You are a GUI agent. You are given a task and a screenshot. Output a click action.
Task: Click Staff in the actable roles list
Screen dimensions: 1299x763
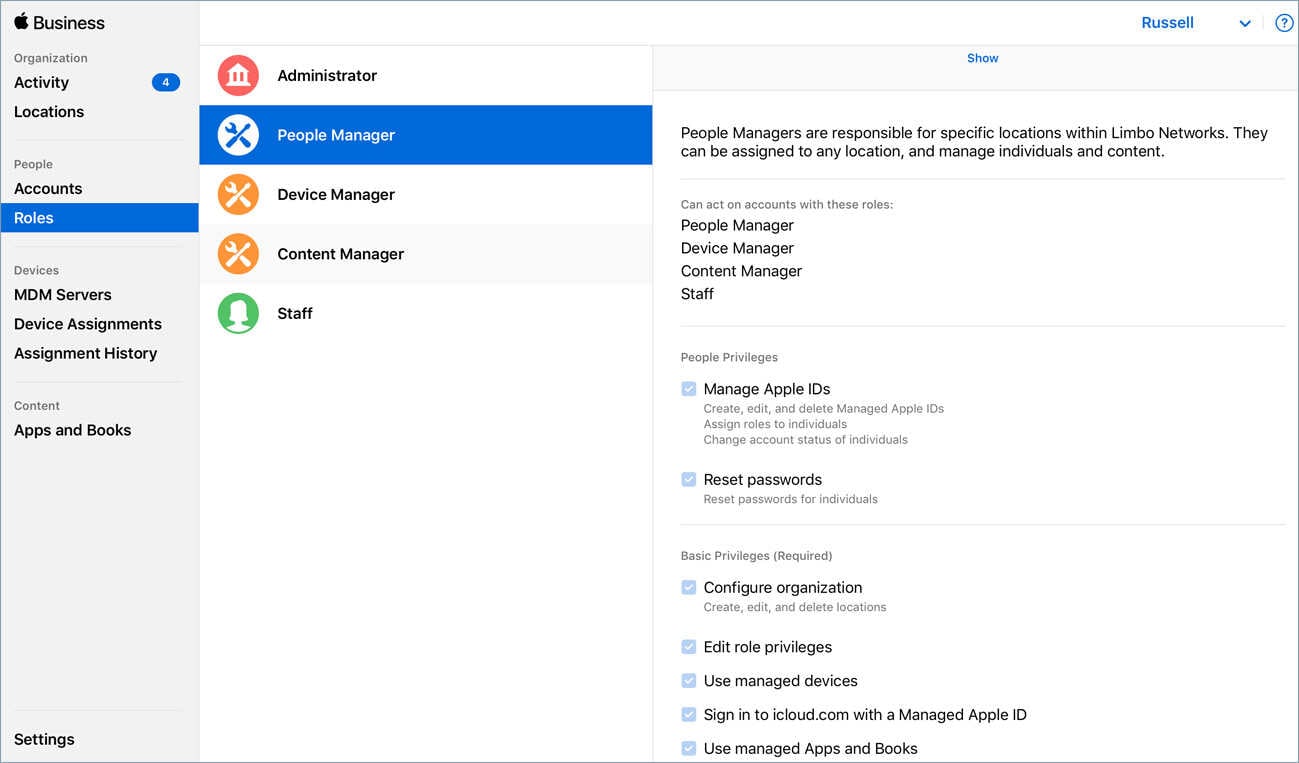(697, 294)
